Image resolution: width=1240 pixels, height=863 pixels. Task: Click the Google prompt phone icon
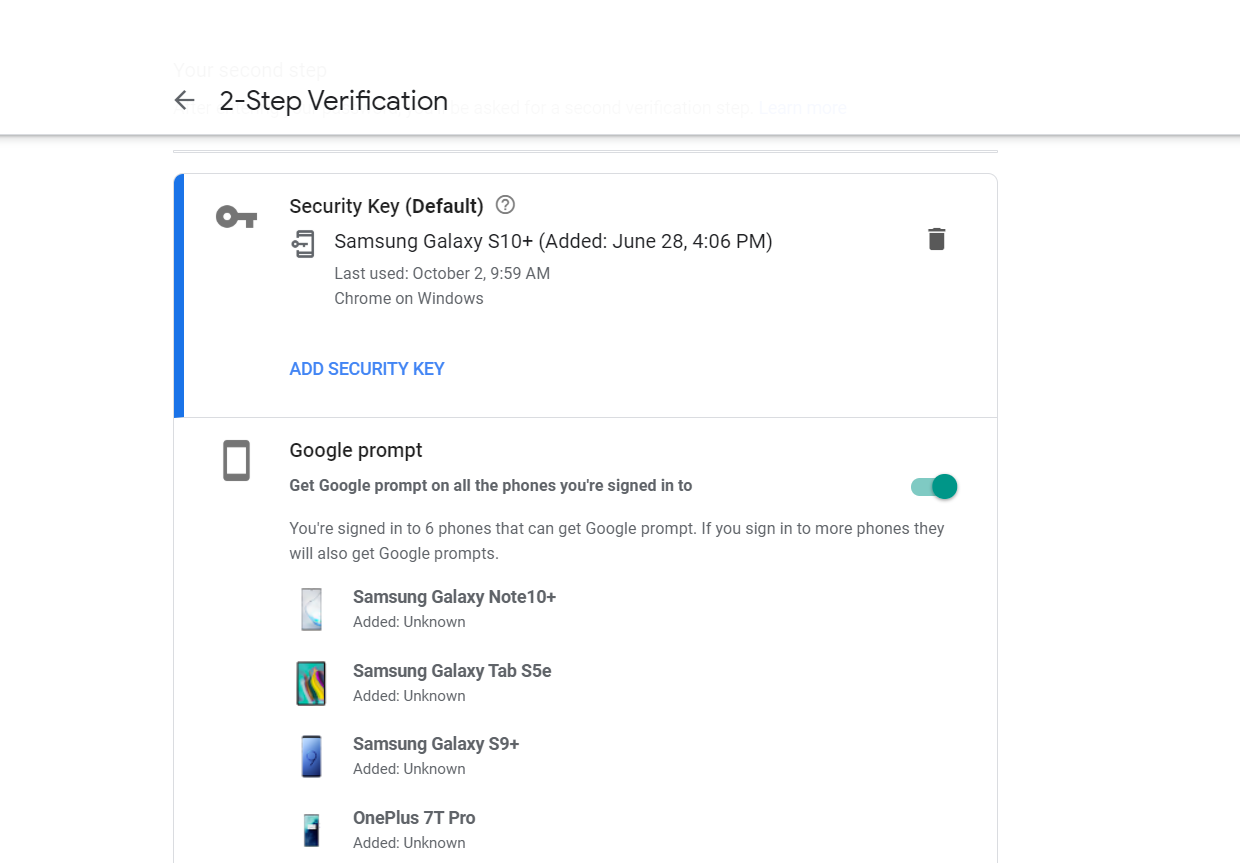point(236,461)
